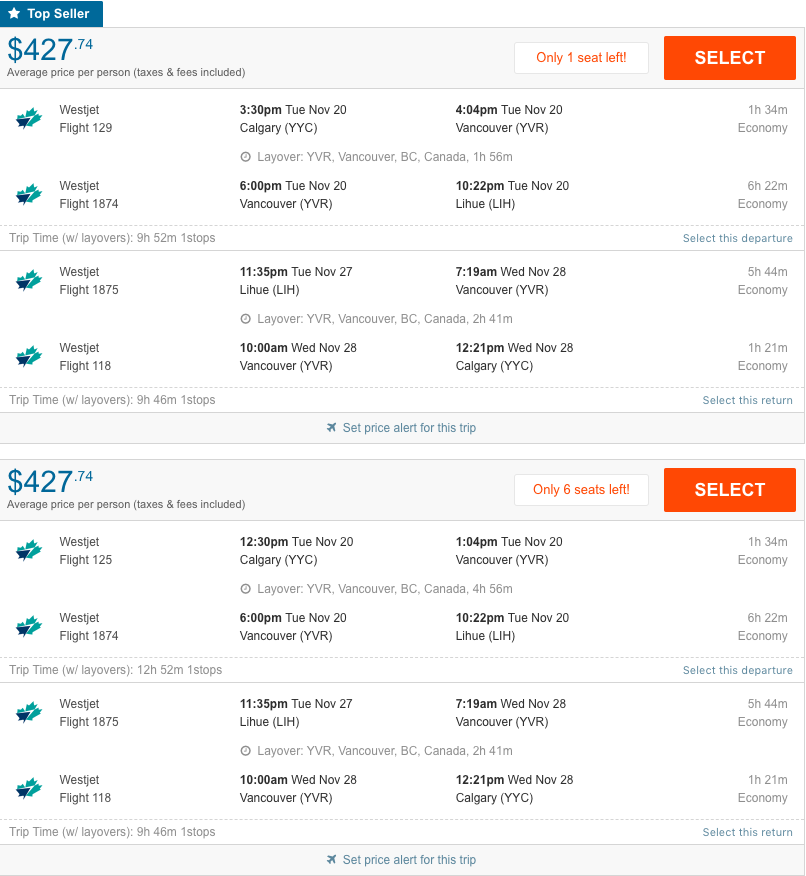Click the clock icon beside 1h 56m layover
806x876 pixels.
245,157
